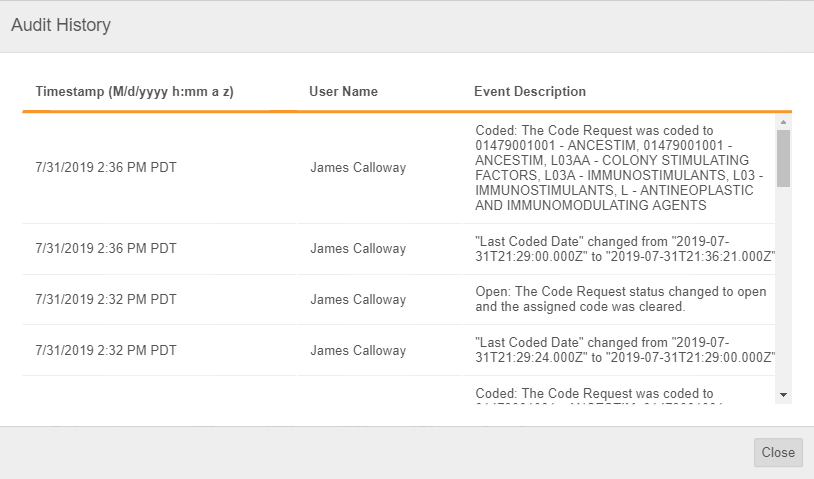Select the Timestamp column header
Viewport: 814px width, 479px height.
tap(134, 91)
